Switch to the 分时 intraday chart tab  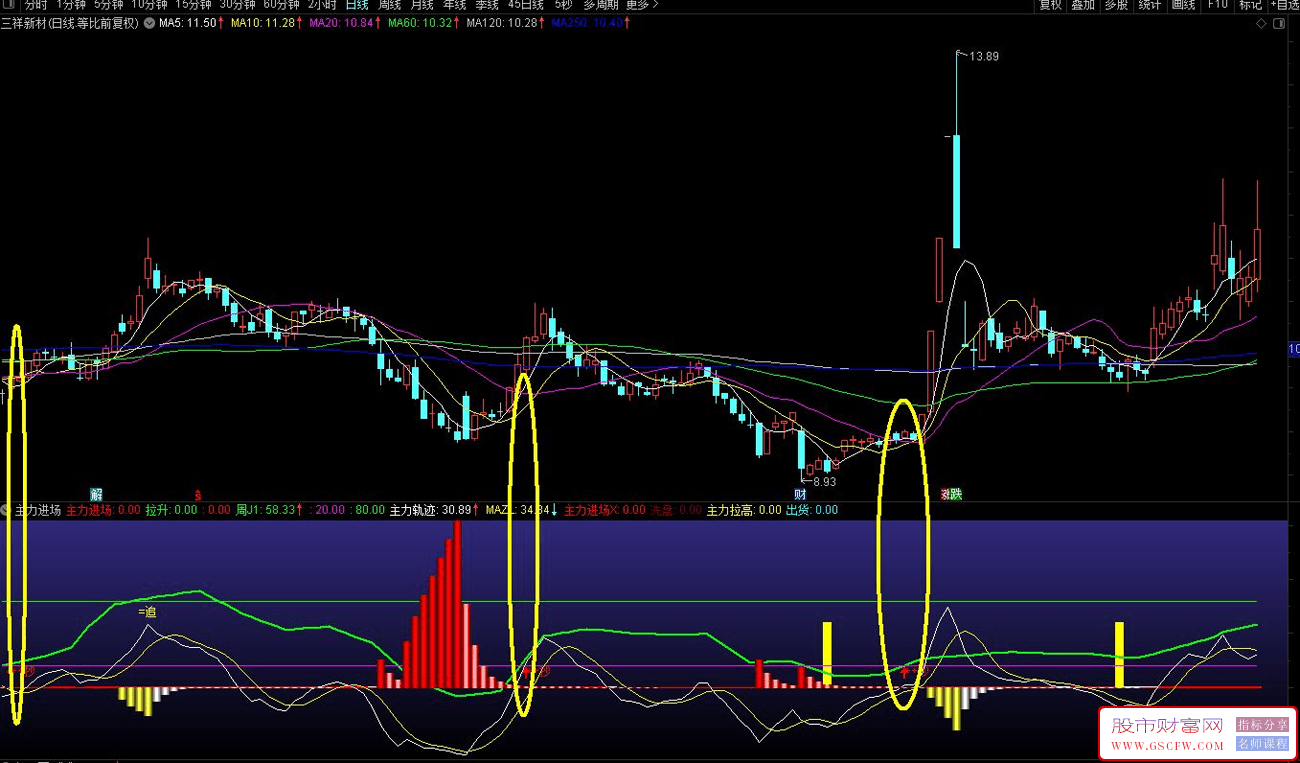(36, 4)
